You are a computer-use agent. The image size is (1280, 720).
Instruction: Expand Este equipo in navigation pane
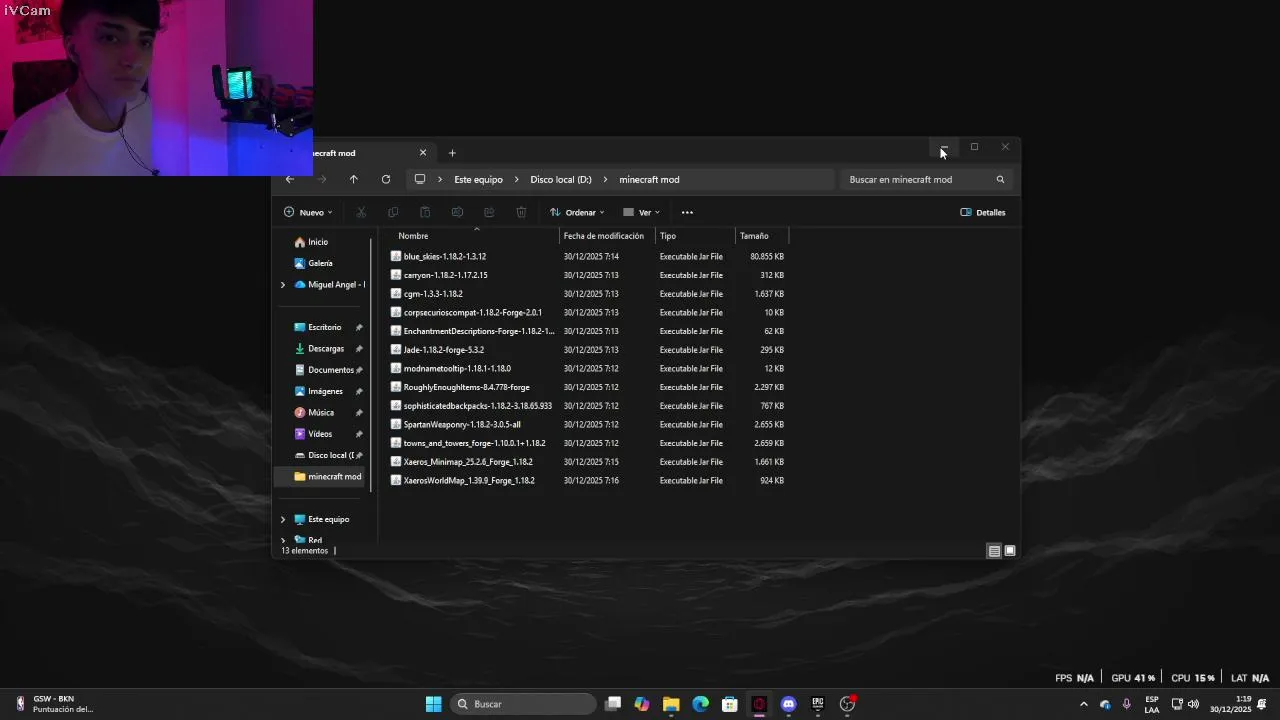coord(283,520)
